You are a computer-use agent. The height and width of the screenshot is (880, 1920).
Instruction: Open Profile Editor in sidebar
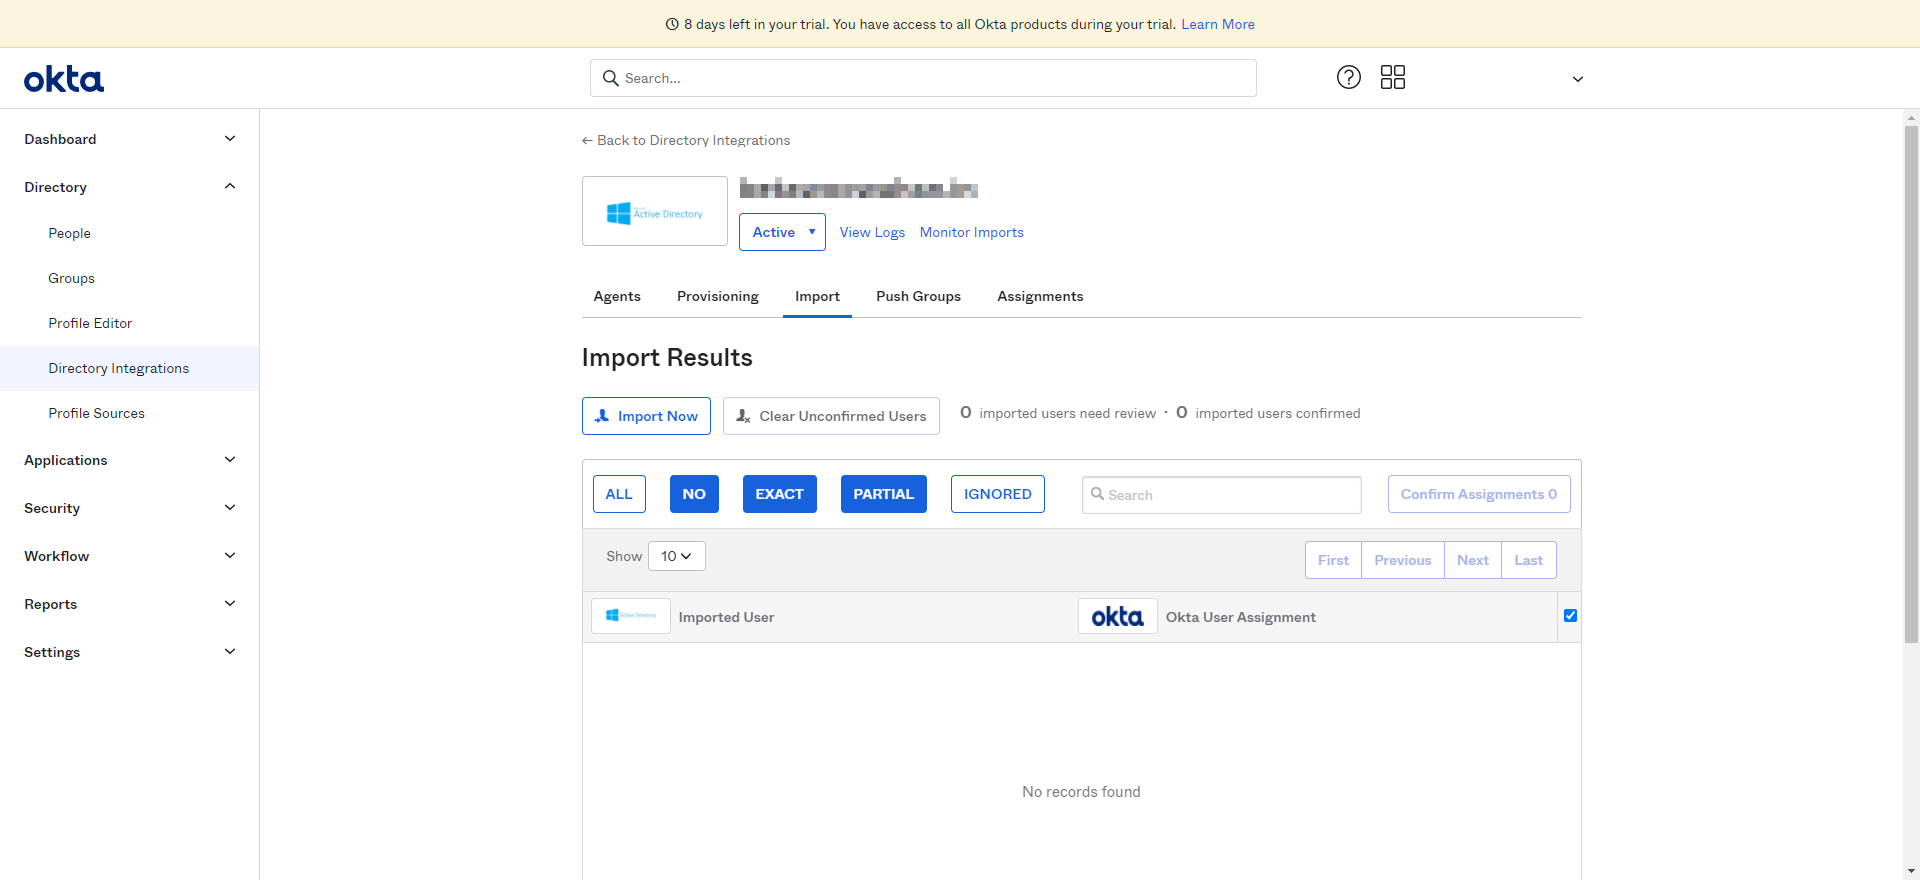130,323
